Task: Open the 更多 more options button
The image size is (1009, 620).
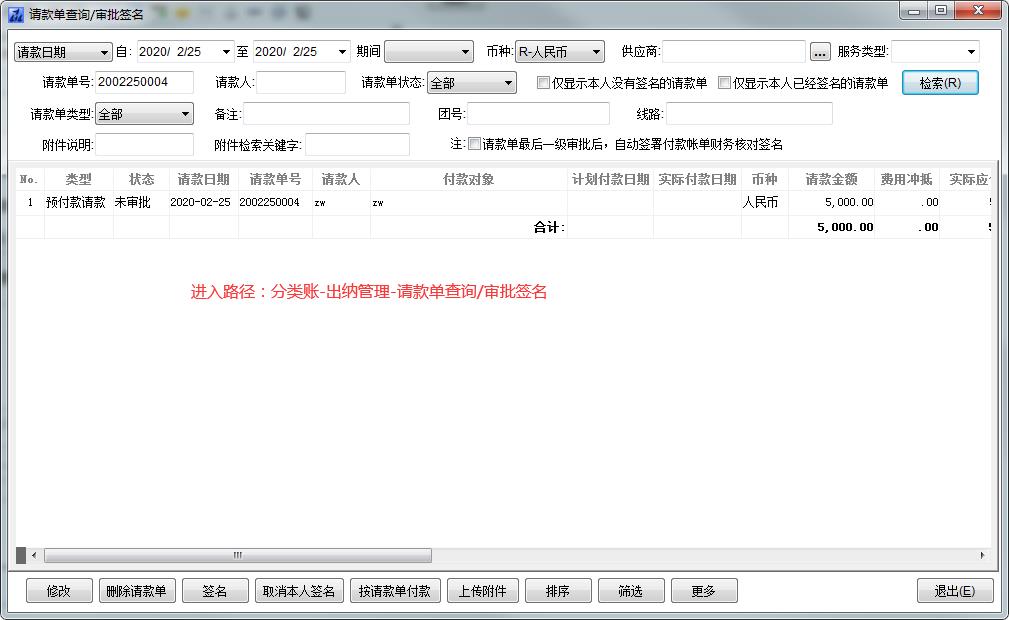Action: click(704, 591)
